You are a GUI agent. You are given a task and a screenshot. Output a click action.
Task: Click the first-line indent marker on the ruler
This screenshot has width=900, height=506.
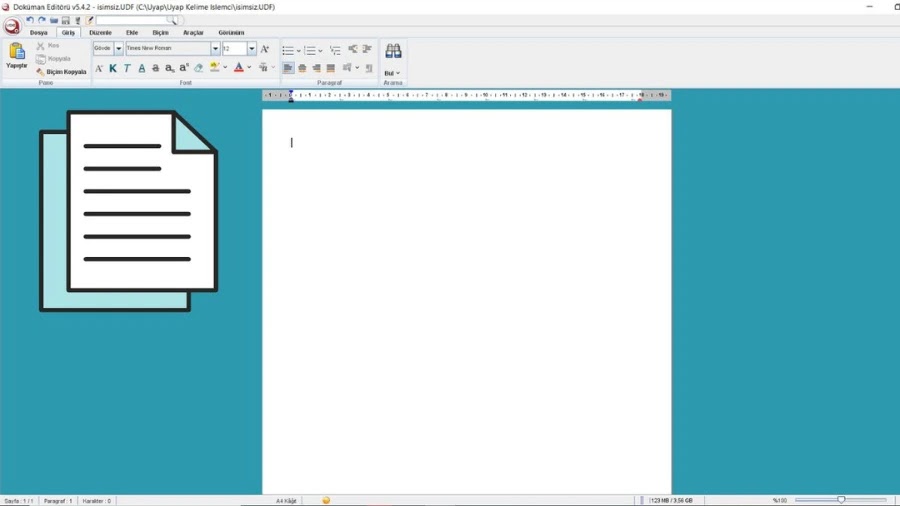pos(291,92)
